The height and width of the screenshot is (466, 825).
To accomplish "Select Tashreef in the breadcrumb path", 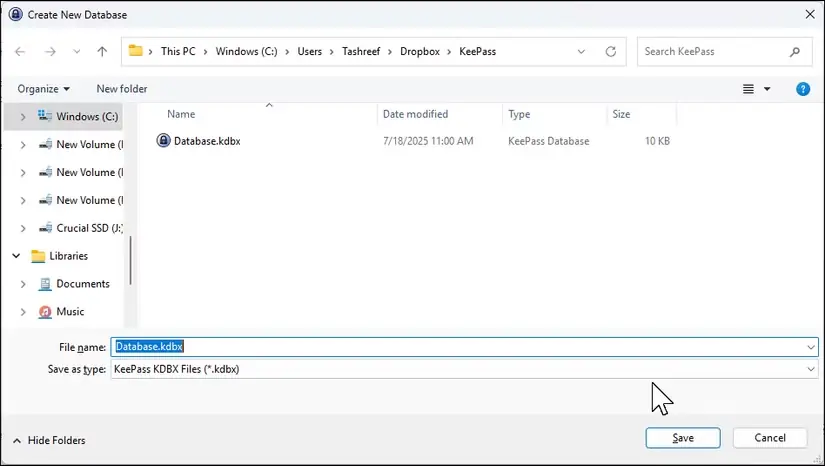I will (x=361, y=52).
